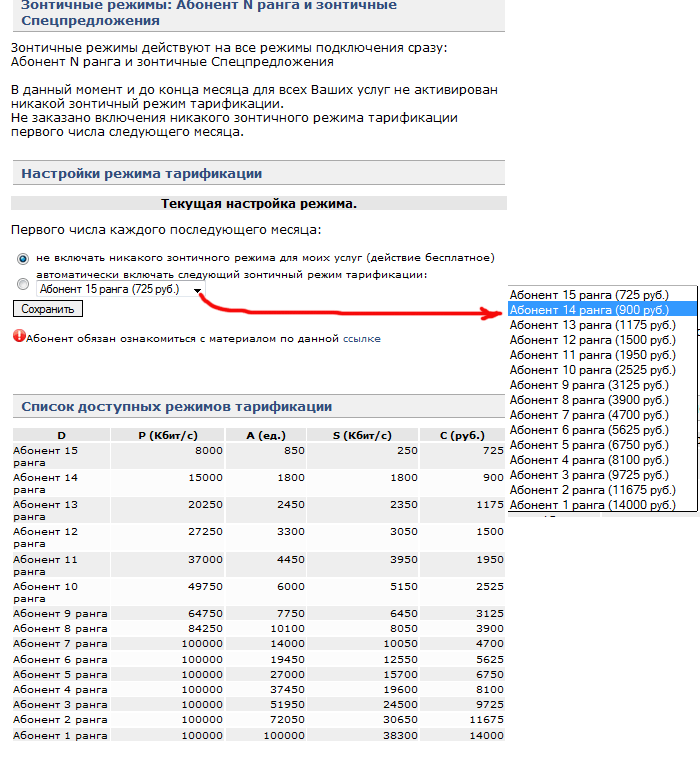Viewport: 700px width, 760px height.
Task: Click the A value 19450 cell
Action: click(266, 659)
